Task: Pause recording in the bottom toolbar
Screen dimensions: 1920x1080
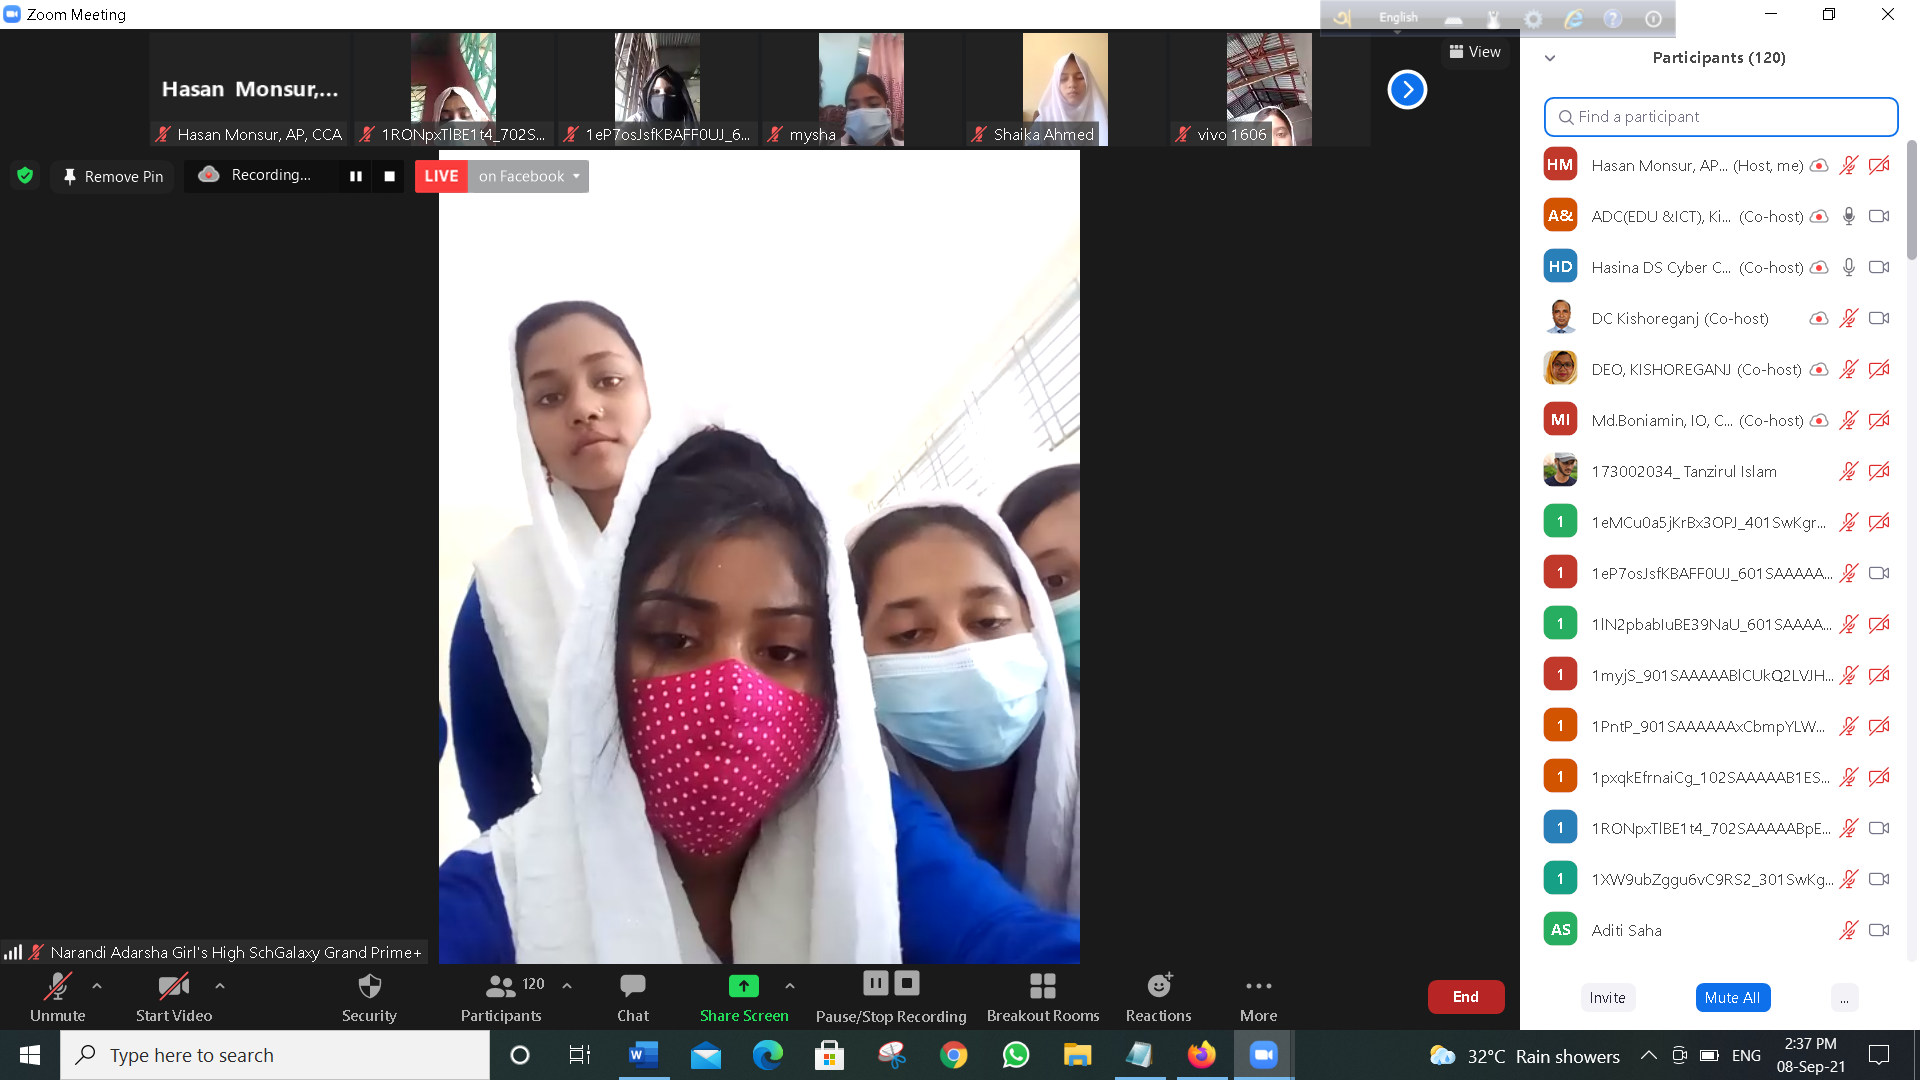Action: pyautogui.click(x=875, y=983)
